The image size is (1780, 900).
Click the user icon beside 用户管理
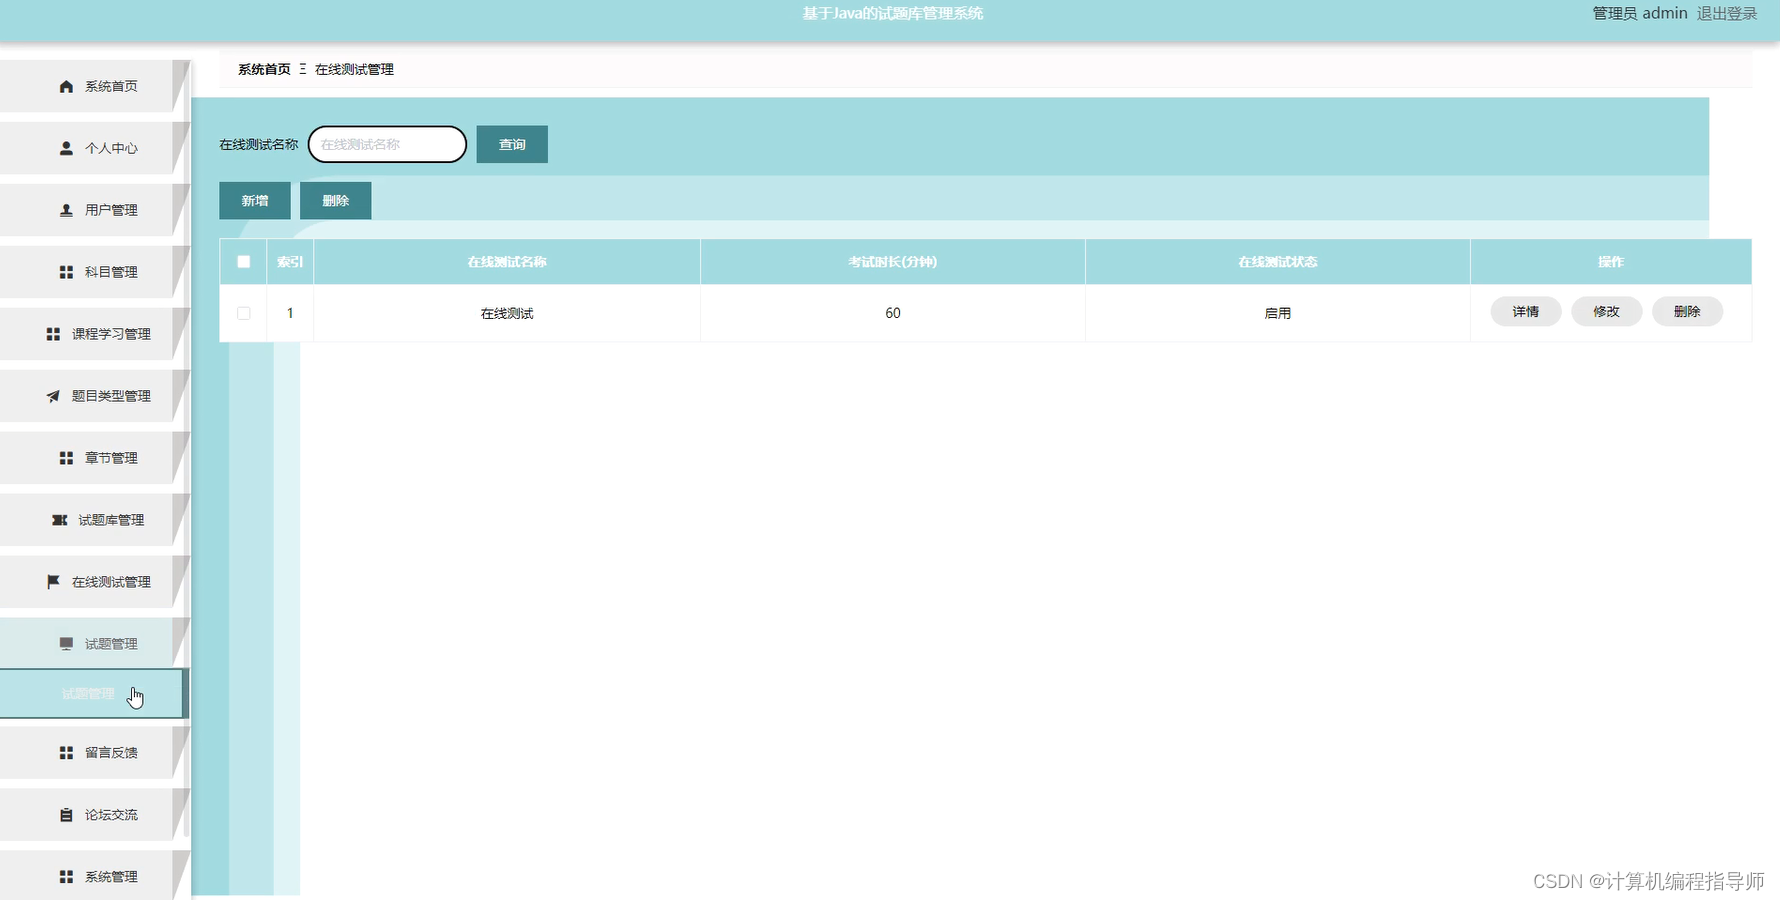click(x=66, y=210)
